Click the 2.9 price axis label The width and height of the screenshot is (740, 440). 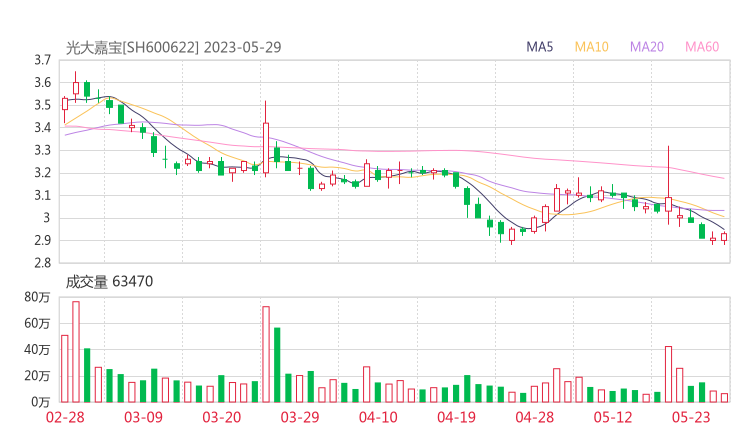pyautogui.click(x=42, y=240)
